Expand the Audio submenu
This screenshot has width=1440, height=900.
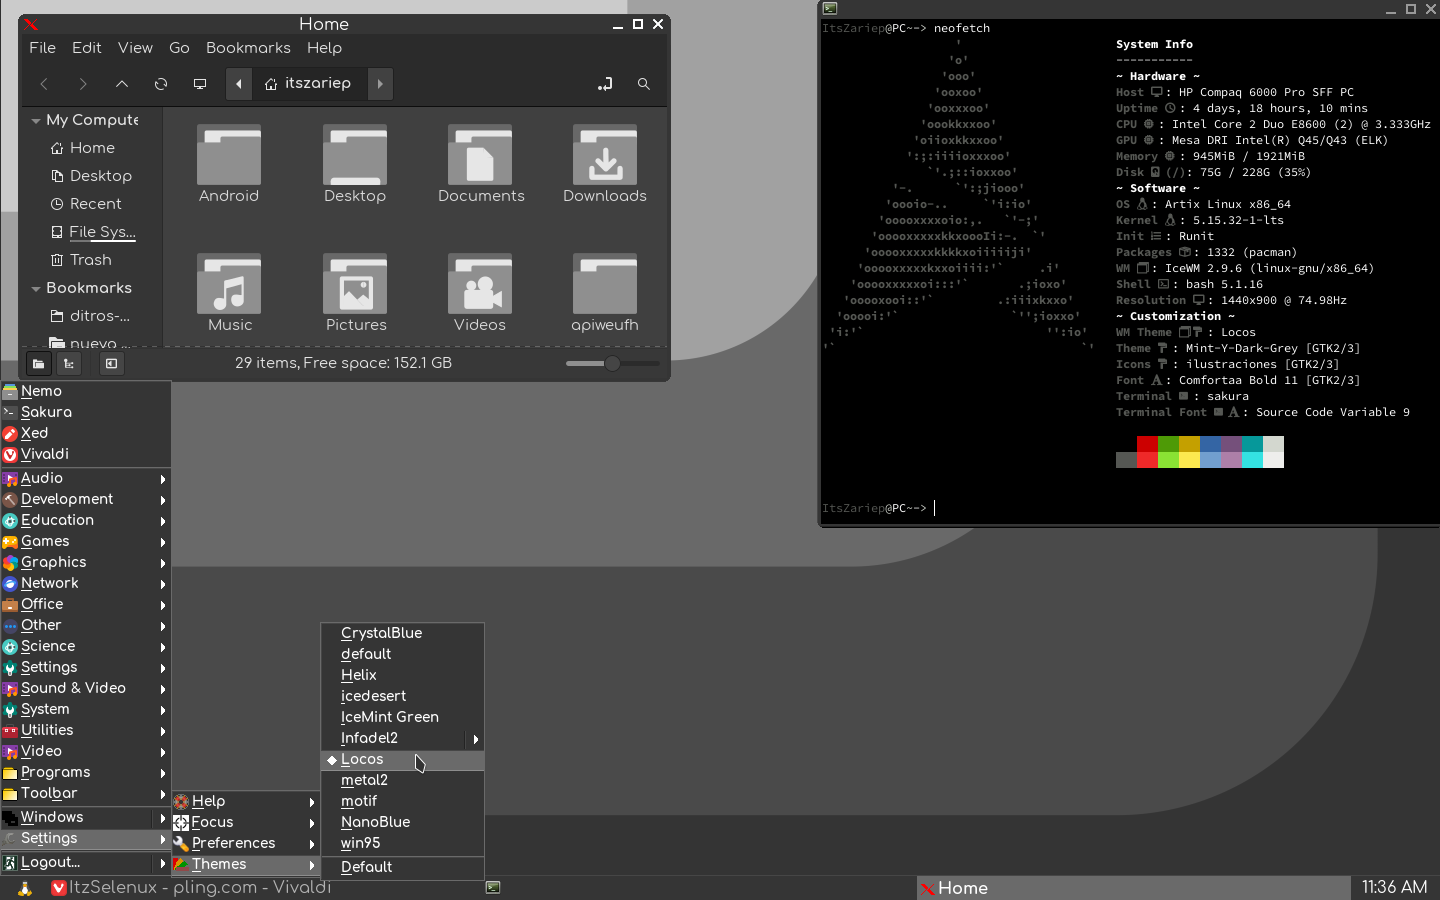86,478
